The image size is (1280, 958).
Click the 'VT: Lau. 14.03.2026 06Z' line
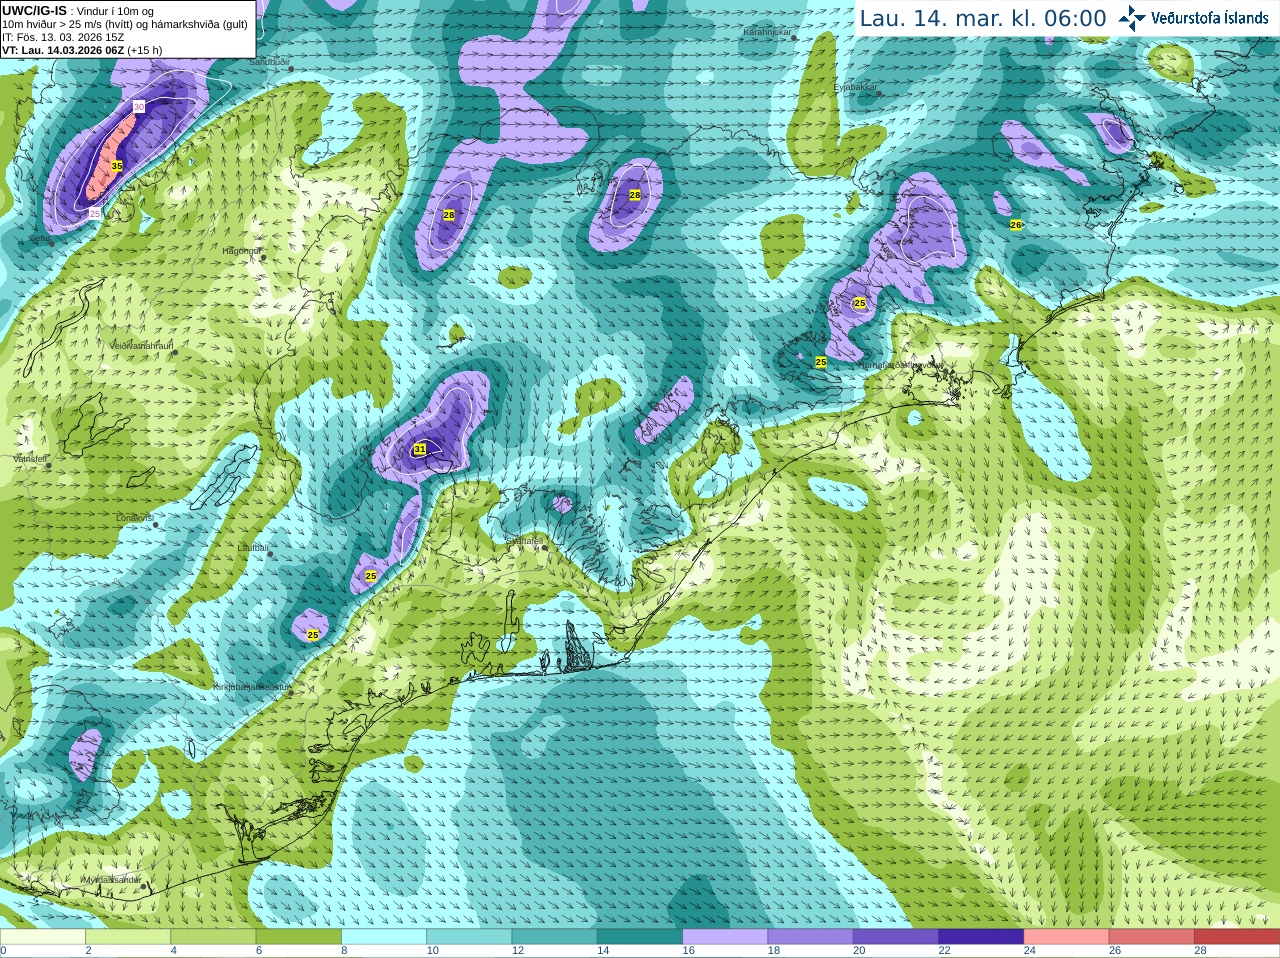tap(64, 50)
